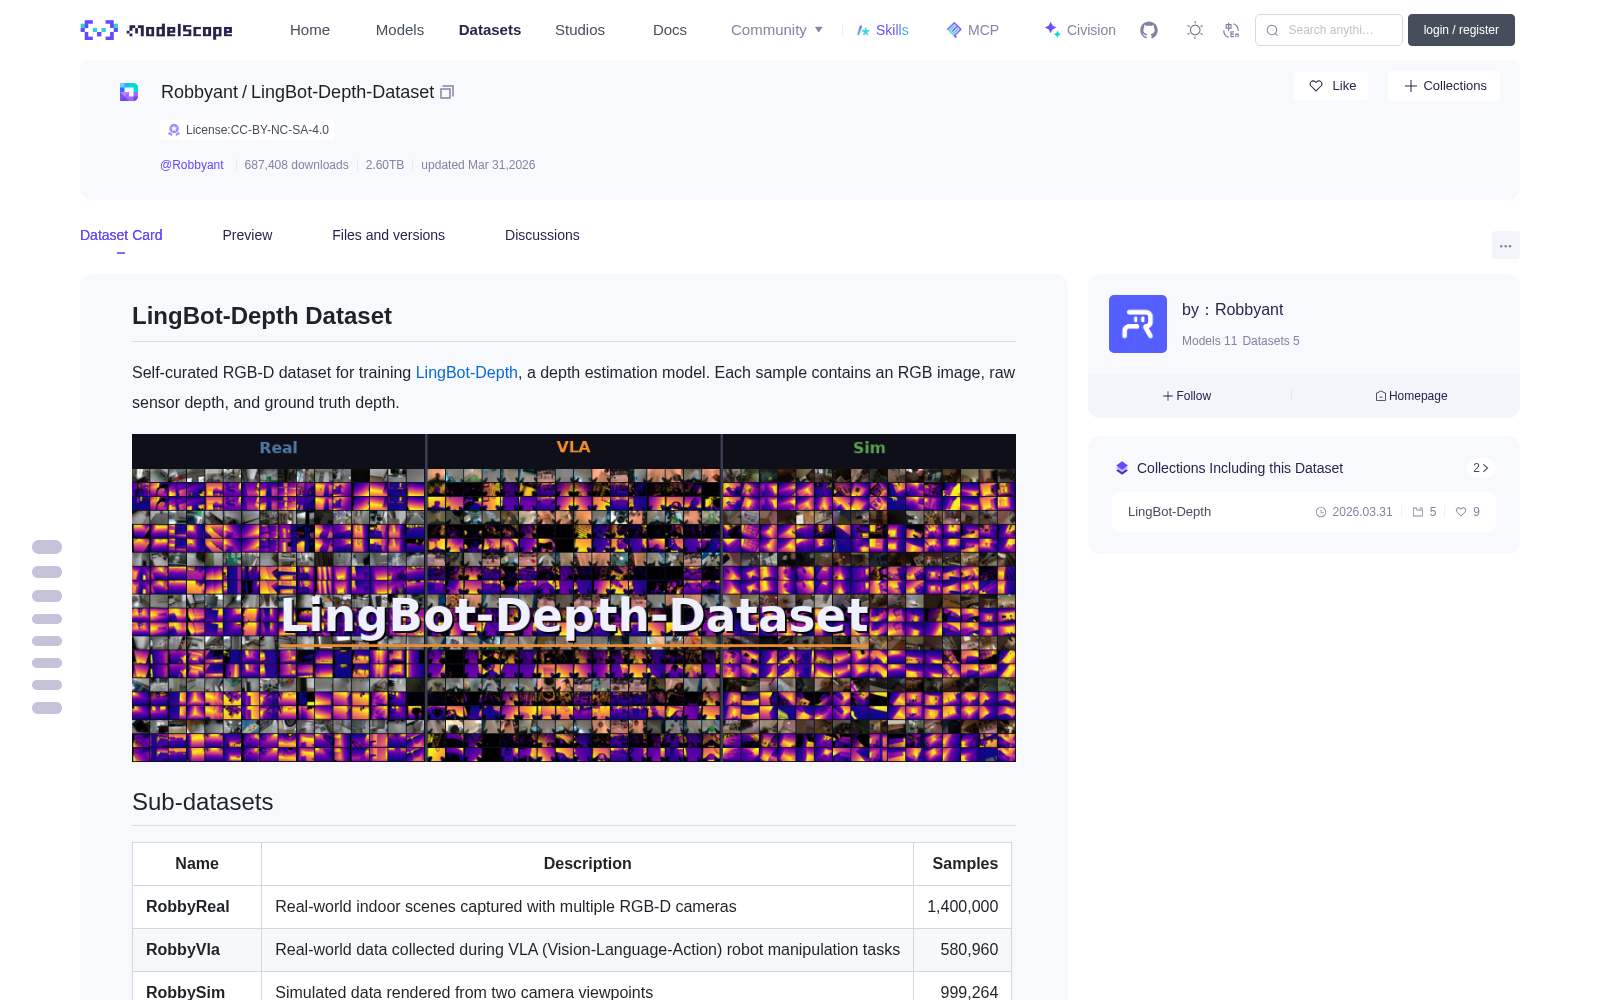The image size is (1600, 1000).
Task: Open the LingBot-Depth hyperlink in the description
Action: click(467, 372)
